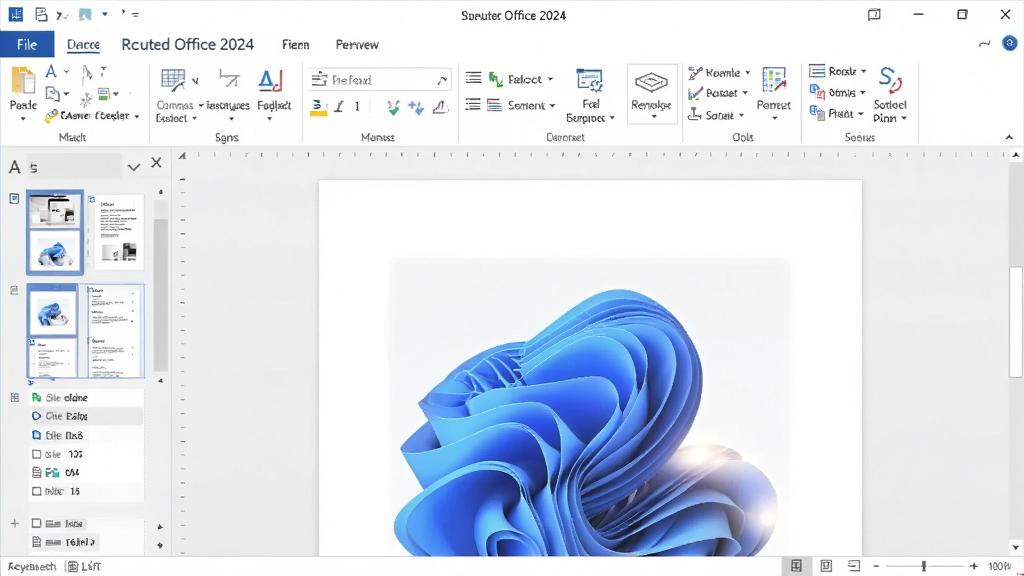Click the 100% zoom level
This screenshot has width=1024, height=576.
[x=1000, y=566]
